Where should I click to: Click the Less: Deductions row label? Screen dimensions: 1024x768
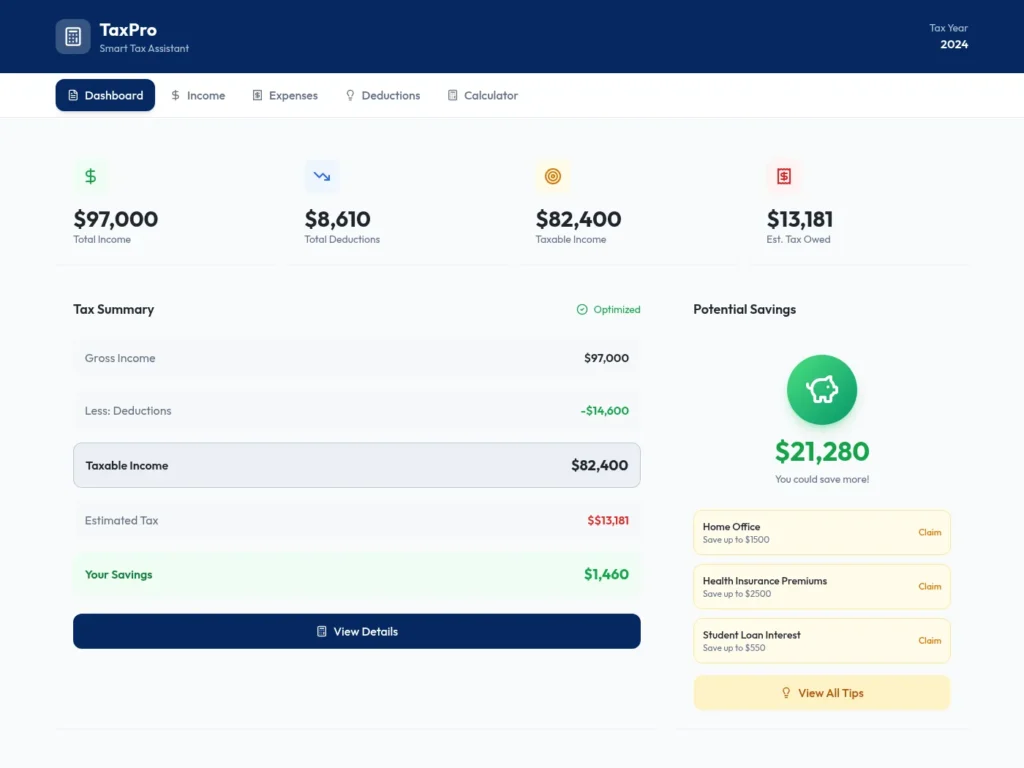[128, 411]
